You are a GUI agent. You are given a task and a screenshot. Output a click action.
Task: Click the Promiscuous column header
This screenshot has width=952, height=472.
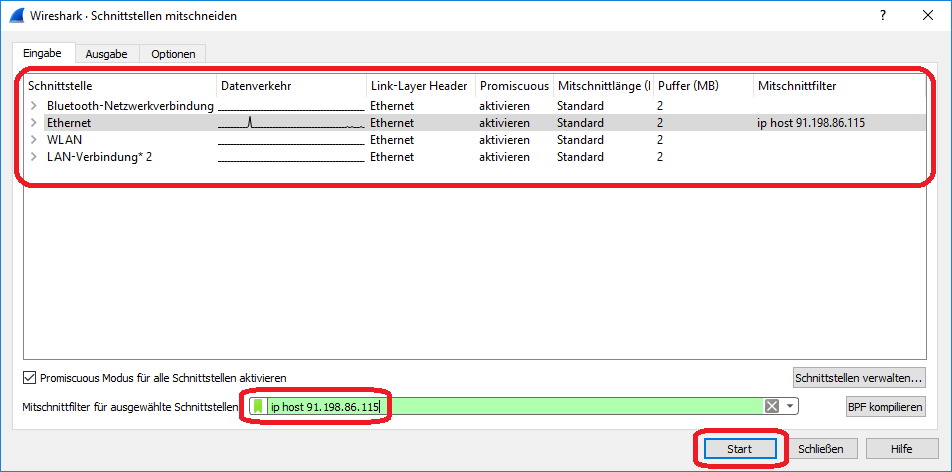[514, 86]
